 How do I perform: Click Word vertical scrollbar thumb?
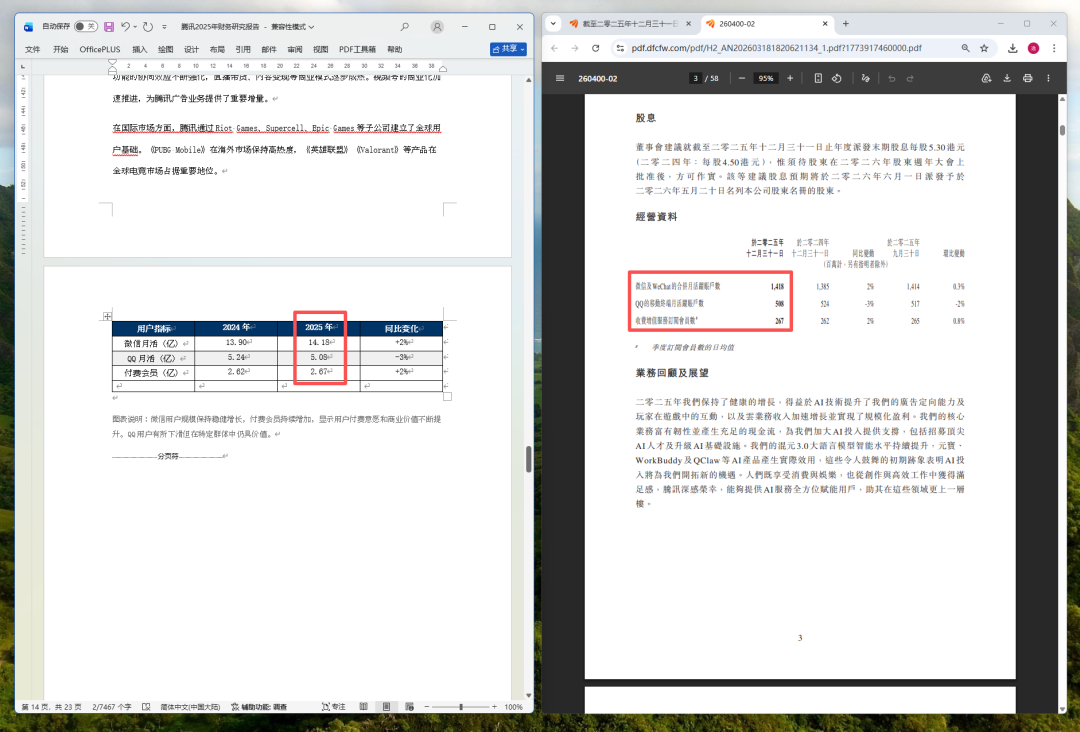click(x=528, y=459)
